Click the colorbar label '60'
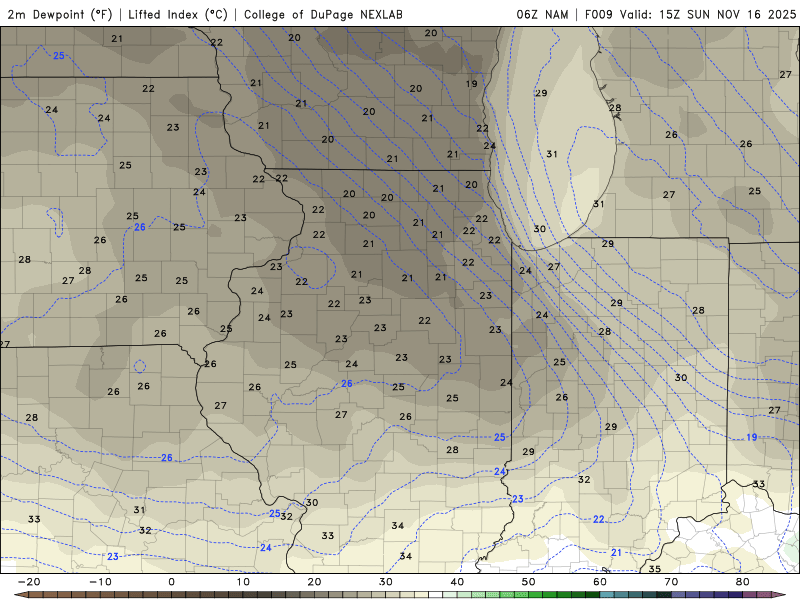This screenshot has width=800, height=600. click(x=600, y=582)
